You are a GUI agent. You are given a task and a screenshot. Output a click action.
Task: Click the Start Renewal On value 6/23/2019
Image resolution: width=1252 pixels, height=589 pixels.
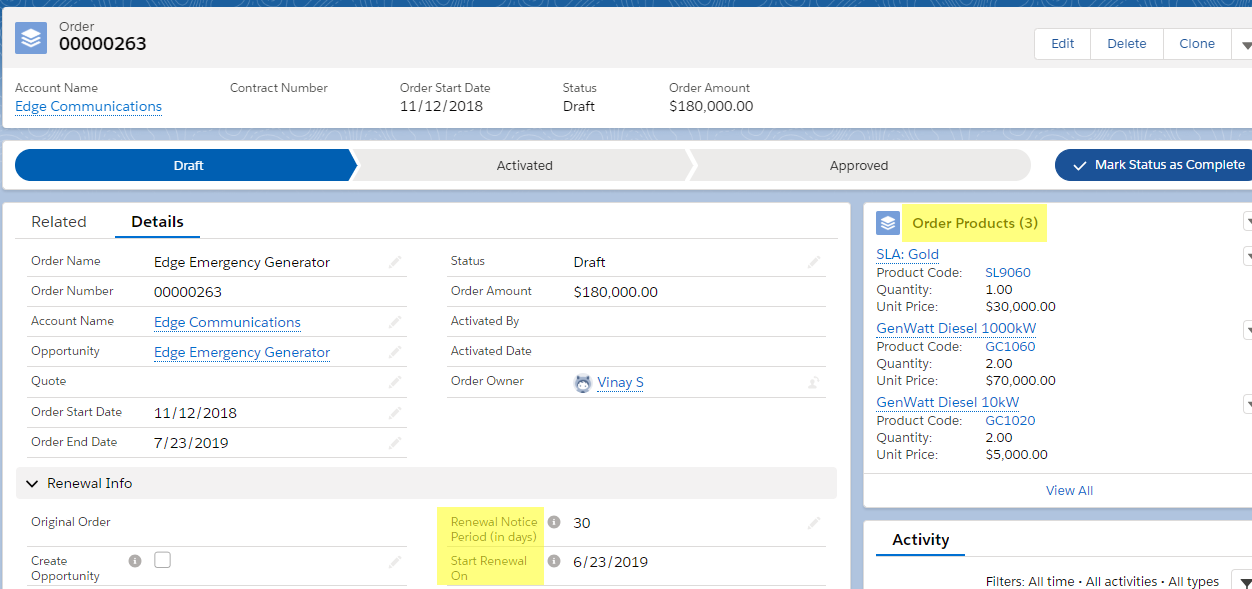point(610,562)
